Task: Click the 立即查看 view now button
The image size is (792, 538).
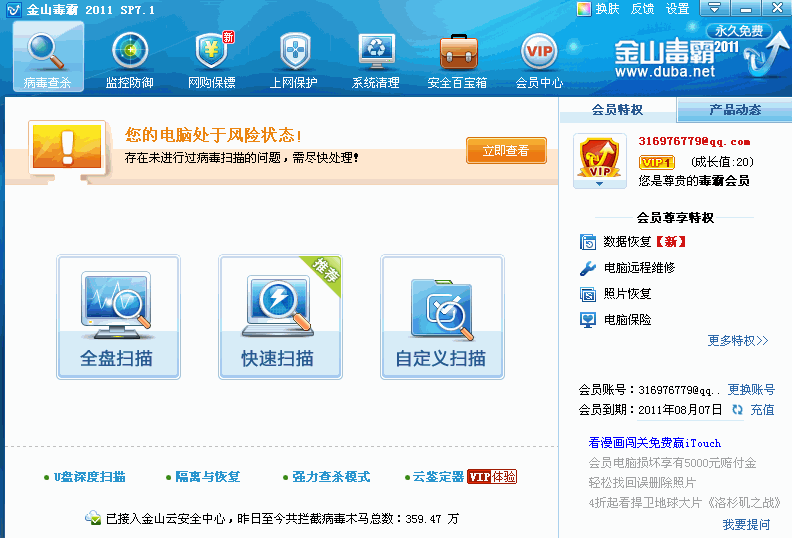Action: pyautogui.click(x=506, y=151)
